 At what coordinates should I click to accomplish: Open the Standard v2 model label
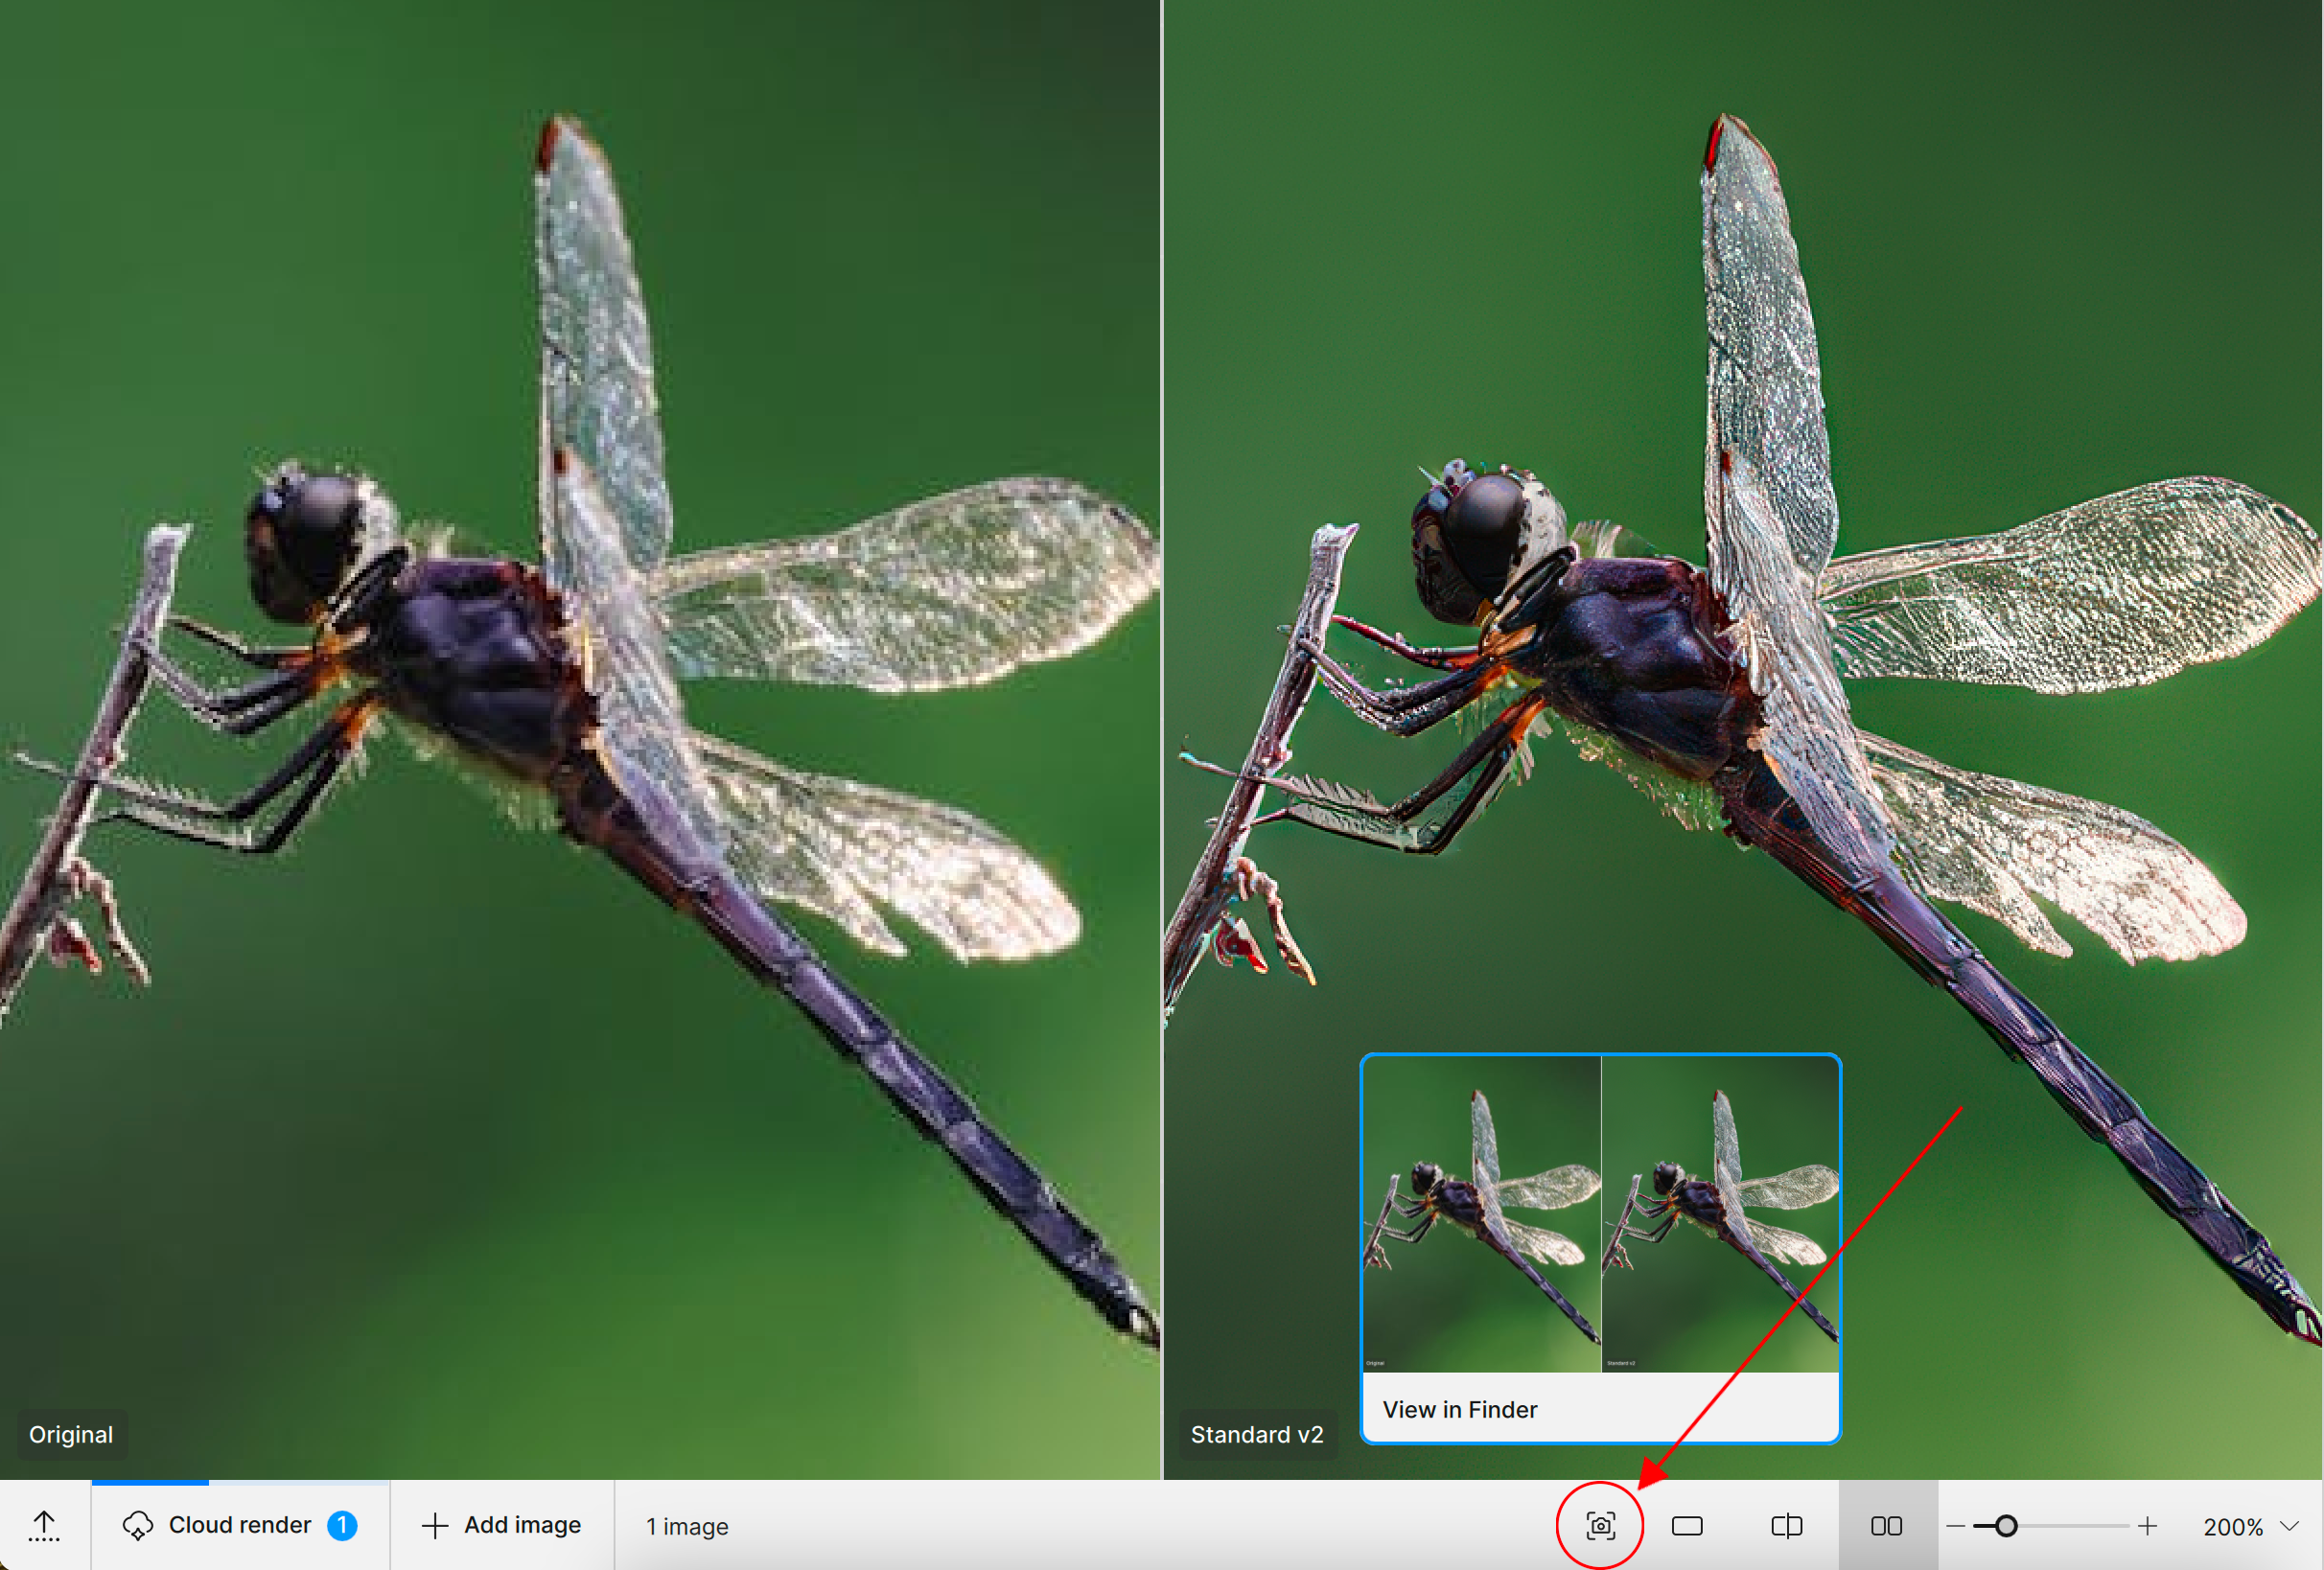(x=1256, y=1434)
